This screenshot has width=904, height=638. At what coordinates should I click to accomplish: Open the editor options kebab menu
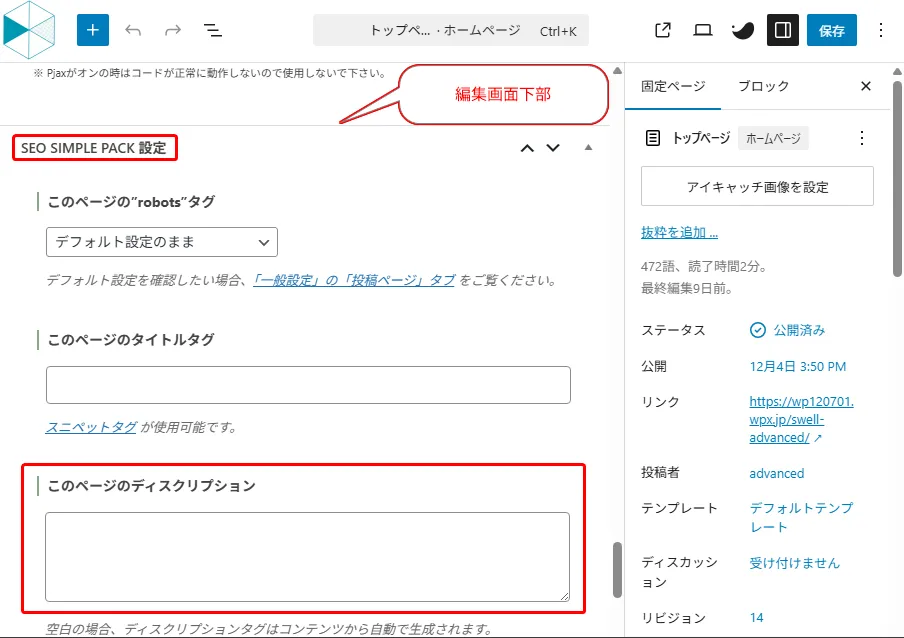(x=879, y=30)
